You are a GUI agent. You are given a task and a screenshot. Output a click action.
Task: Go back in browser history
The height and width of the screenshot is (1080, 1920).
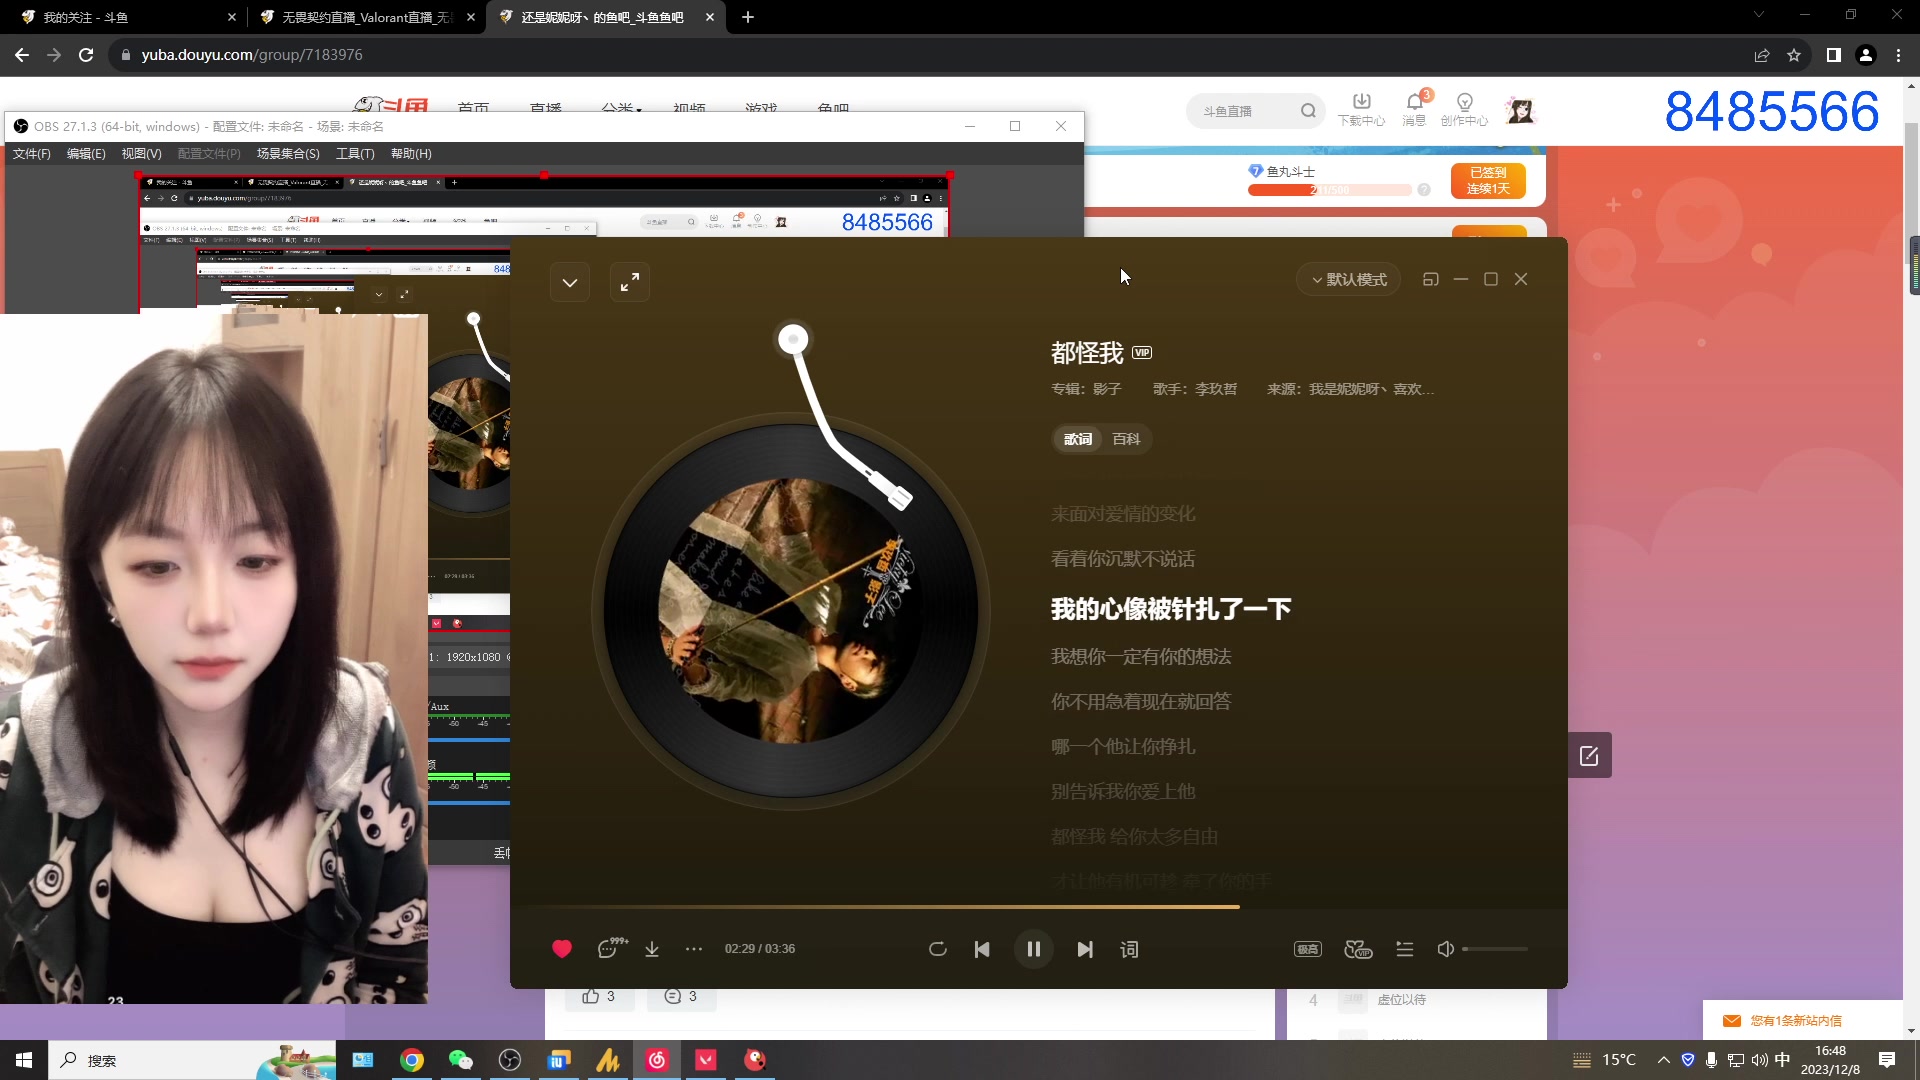click(x=22, y=55)
